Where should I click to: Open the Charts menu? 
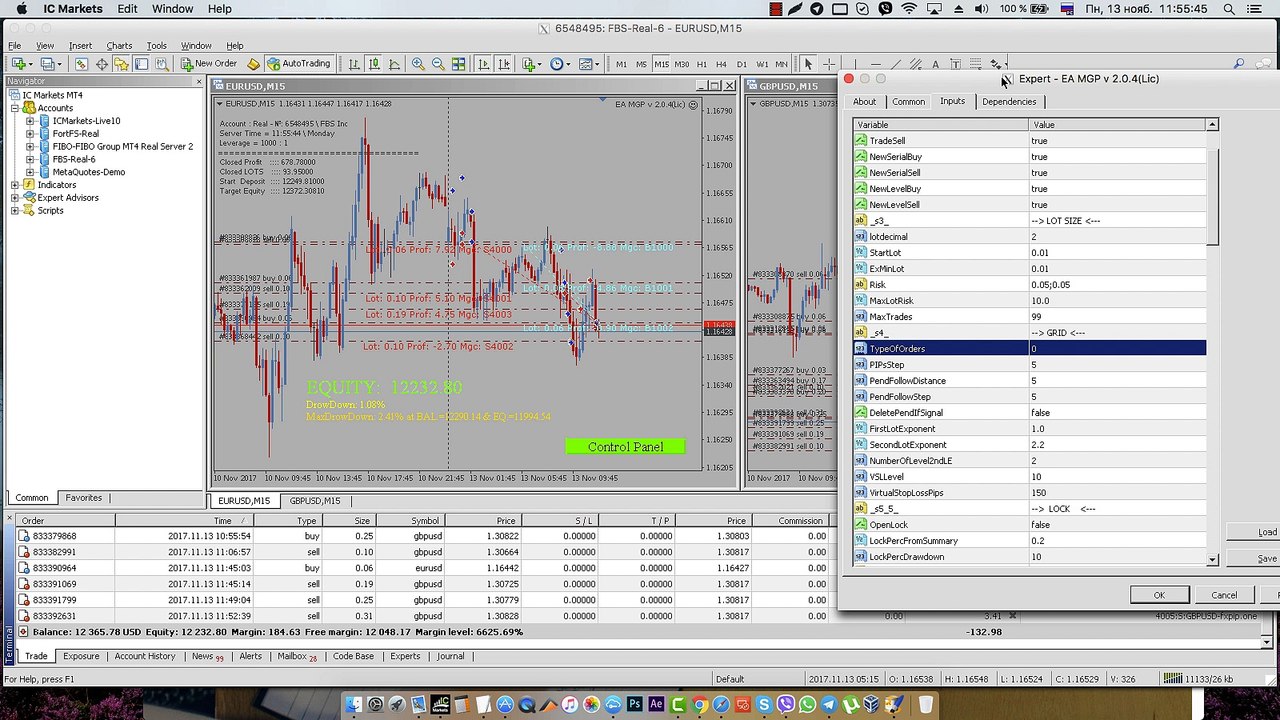[x=119, y=46]
